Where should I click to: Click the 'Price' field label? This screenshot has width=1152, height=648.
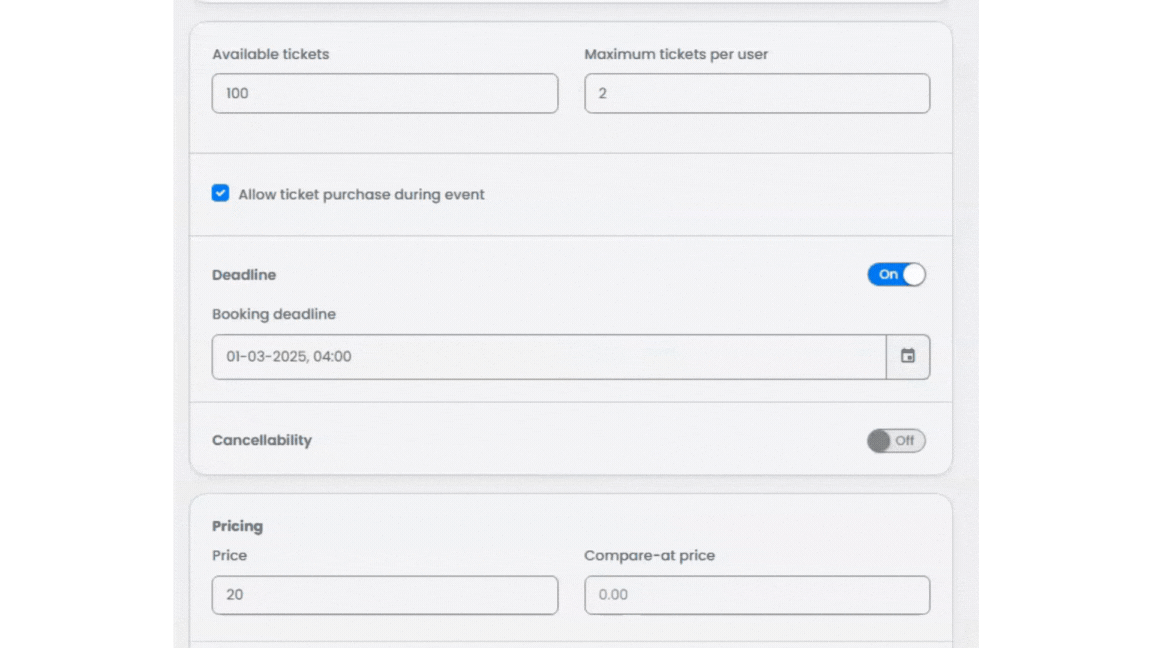point(229,555)
